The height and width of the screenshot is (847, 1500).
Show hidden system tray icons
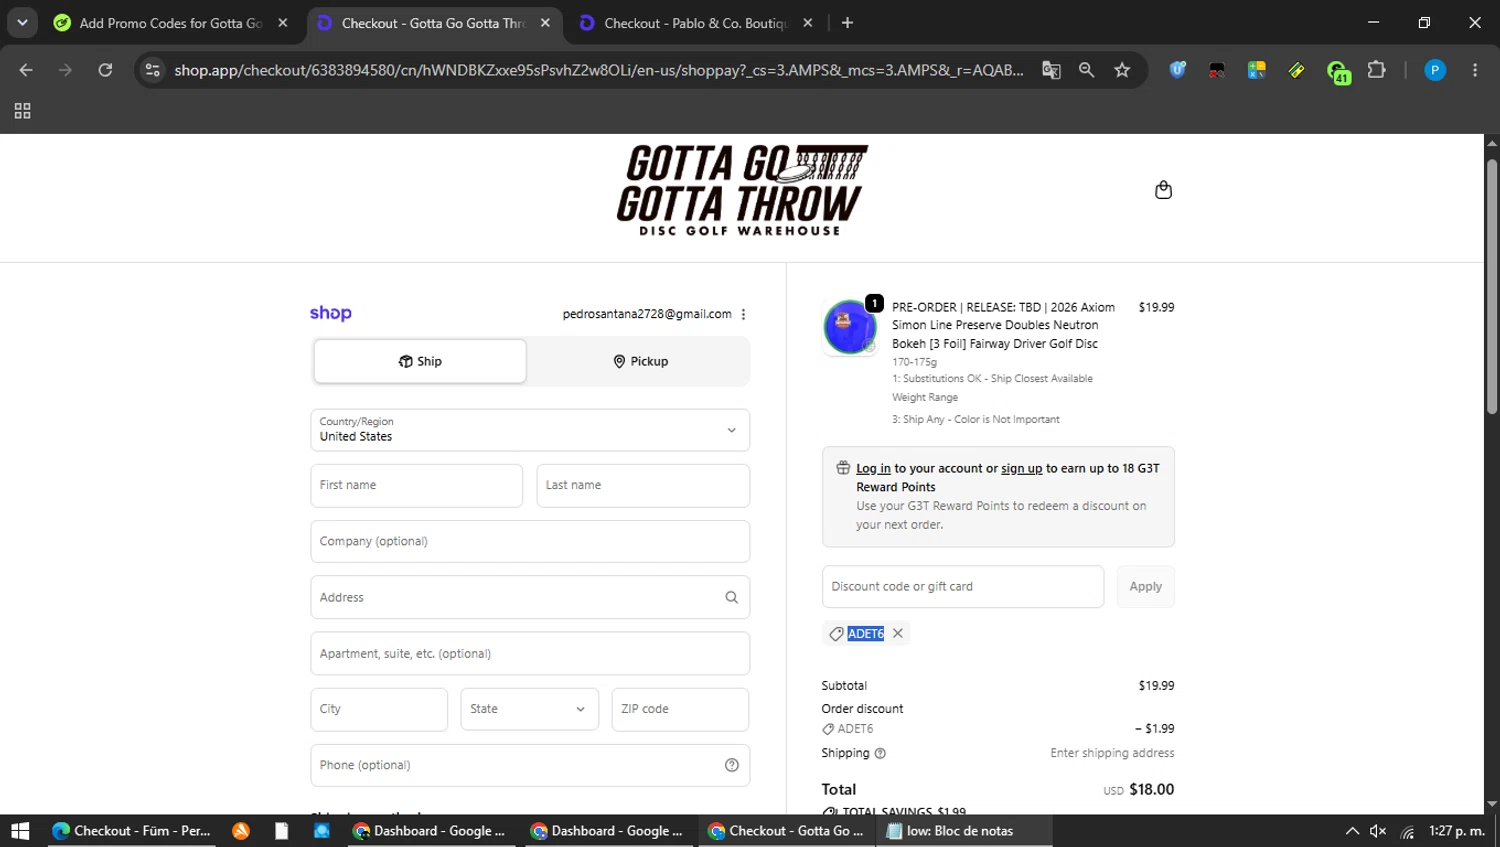pos(1352,831)
